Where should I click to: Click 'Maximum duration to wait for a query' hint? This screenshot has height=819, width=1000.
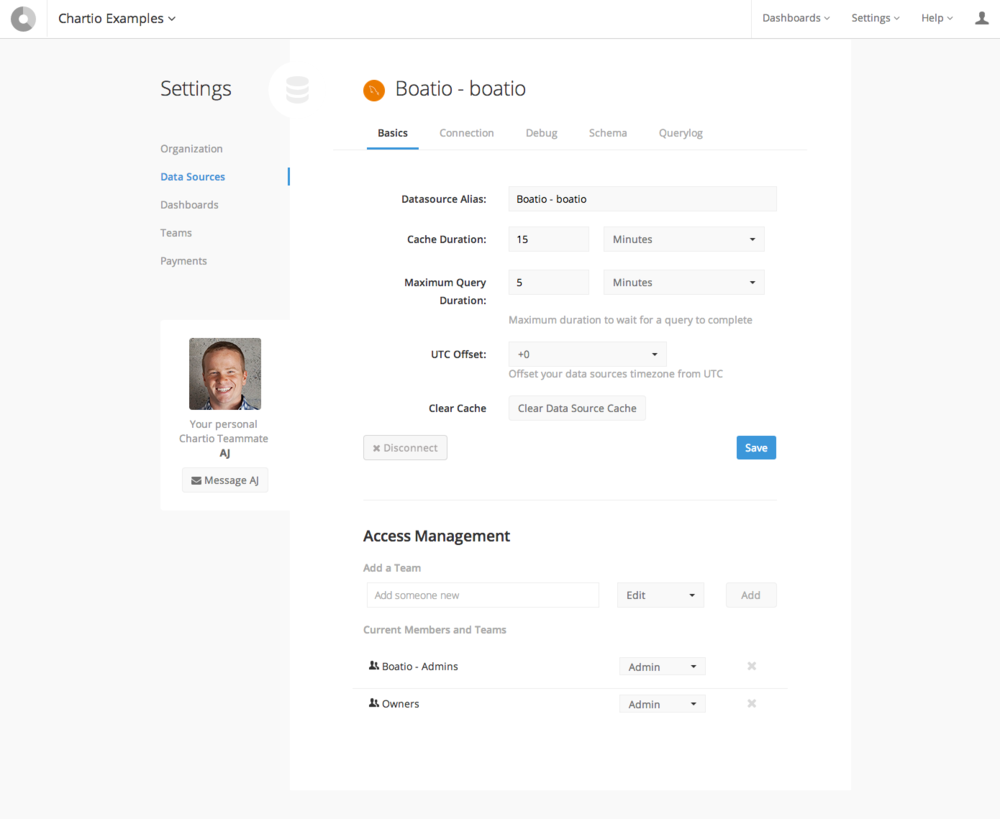point(630,320)
